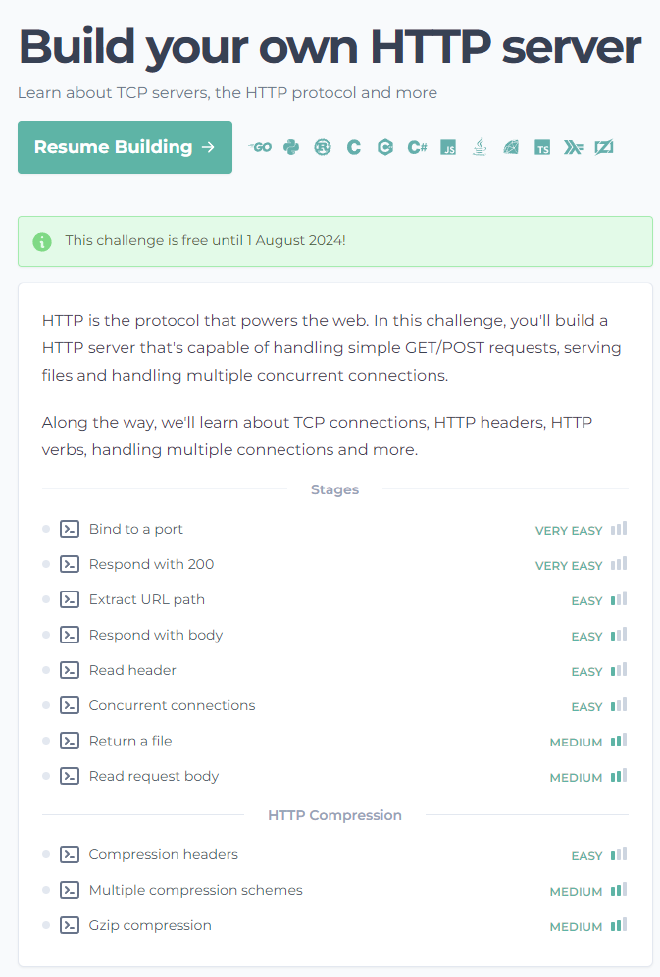Open the Extract URL path stage
660x977 pixels.
click(147, 599)
